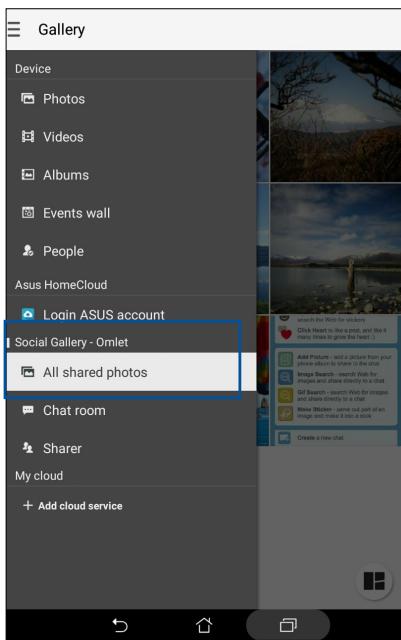Open the People entry

(x=131, y=251)
